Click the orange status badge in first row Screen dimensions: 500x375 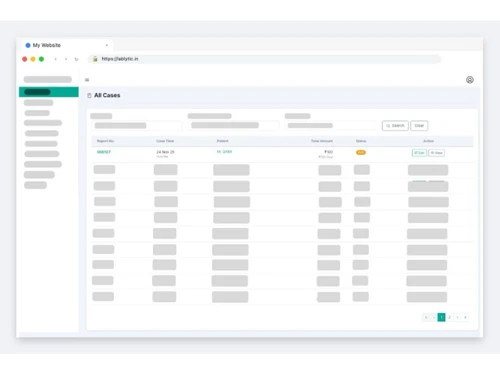click(x=361, y=152)
